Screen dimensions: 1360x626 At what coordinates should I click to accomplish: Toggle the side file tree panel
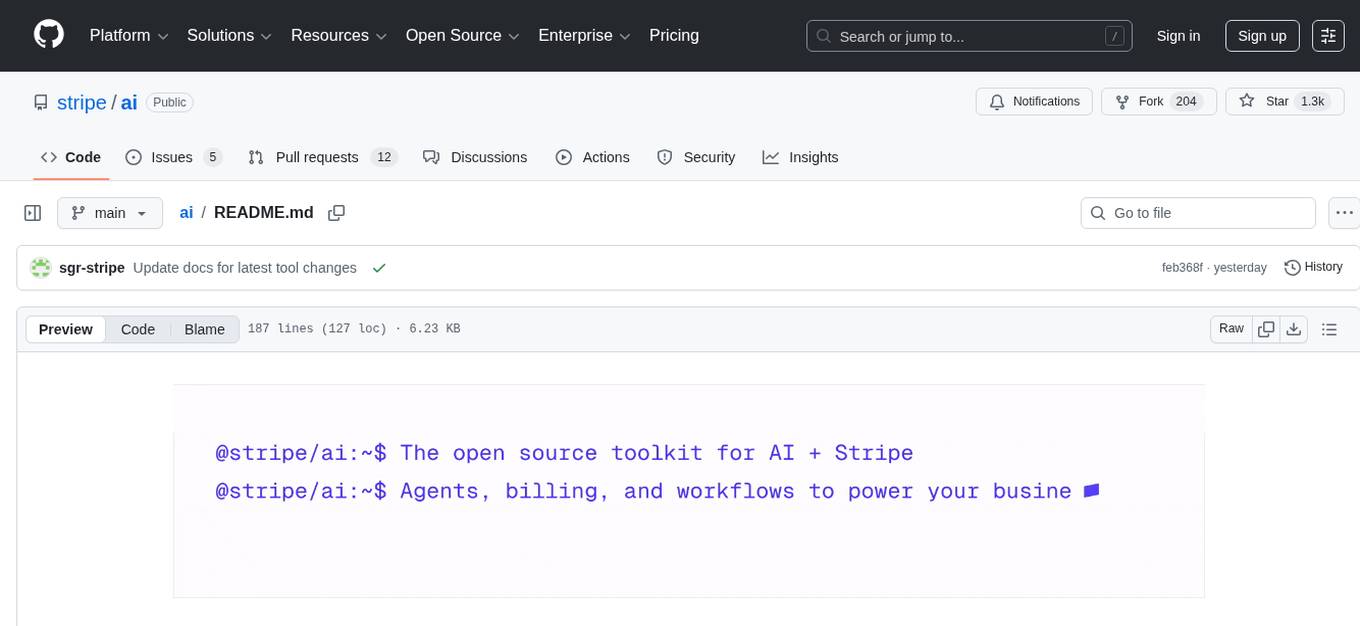click(33, 213)
